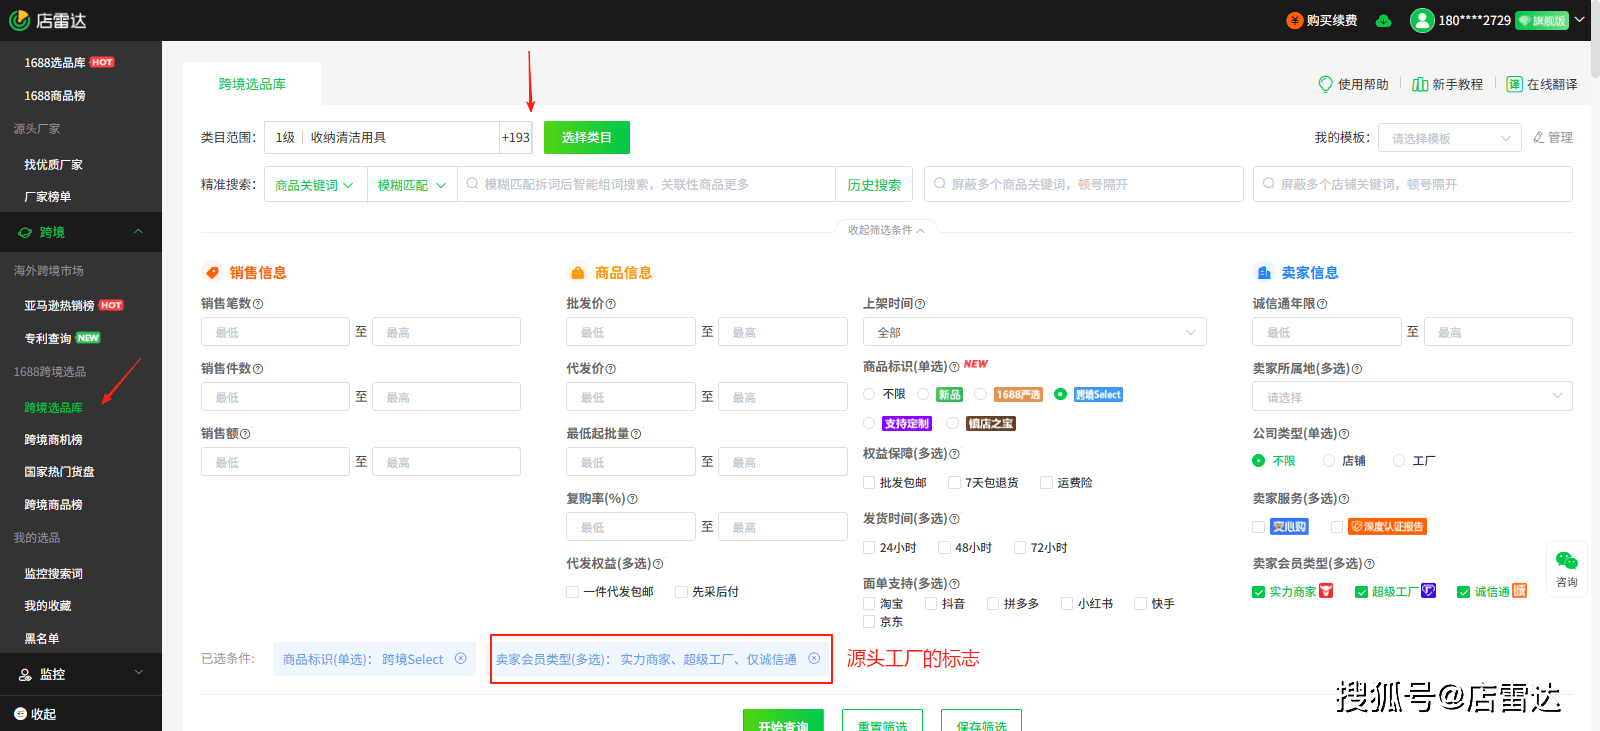This screenshot has width=1600, height=731.
Task: Click the 新手教程 book icon
Action: point(1419,84)
